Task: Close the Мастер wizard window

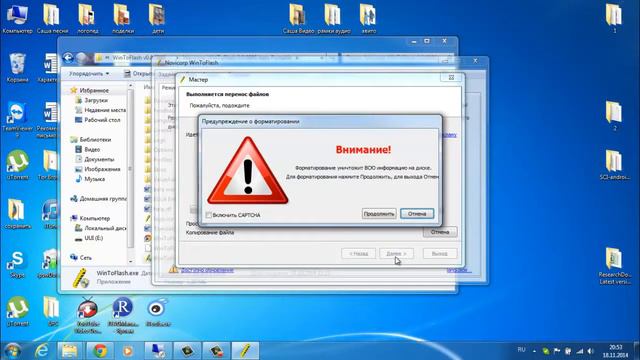Action: [451, 78]
